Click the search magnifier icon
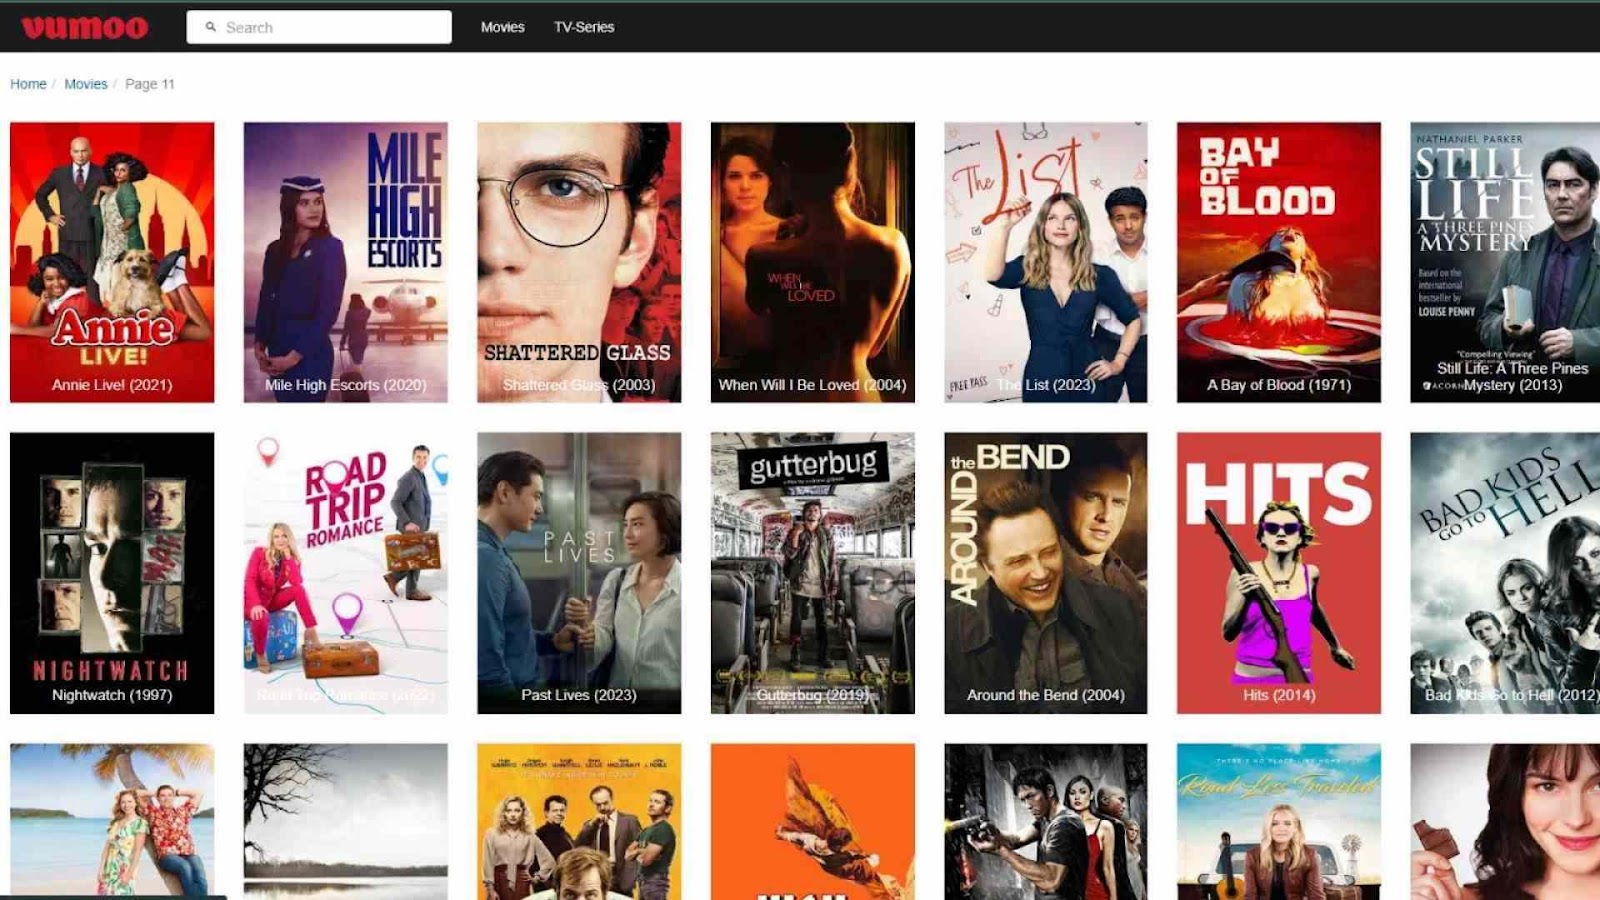This screenshot has width=1600, height=900. (x=211, y=27)
